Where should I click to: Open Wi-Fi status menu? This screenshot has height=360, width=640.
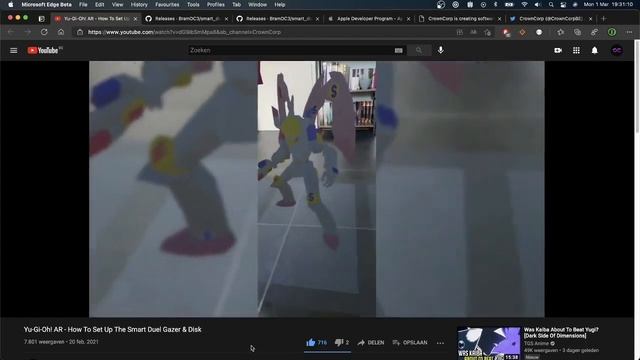[x=524, y=4]
